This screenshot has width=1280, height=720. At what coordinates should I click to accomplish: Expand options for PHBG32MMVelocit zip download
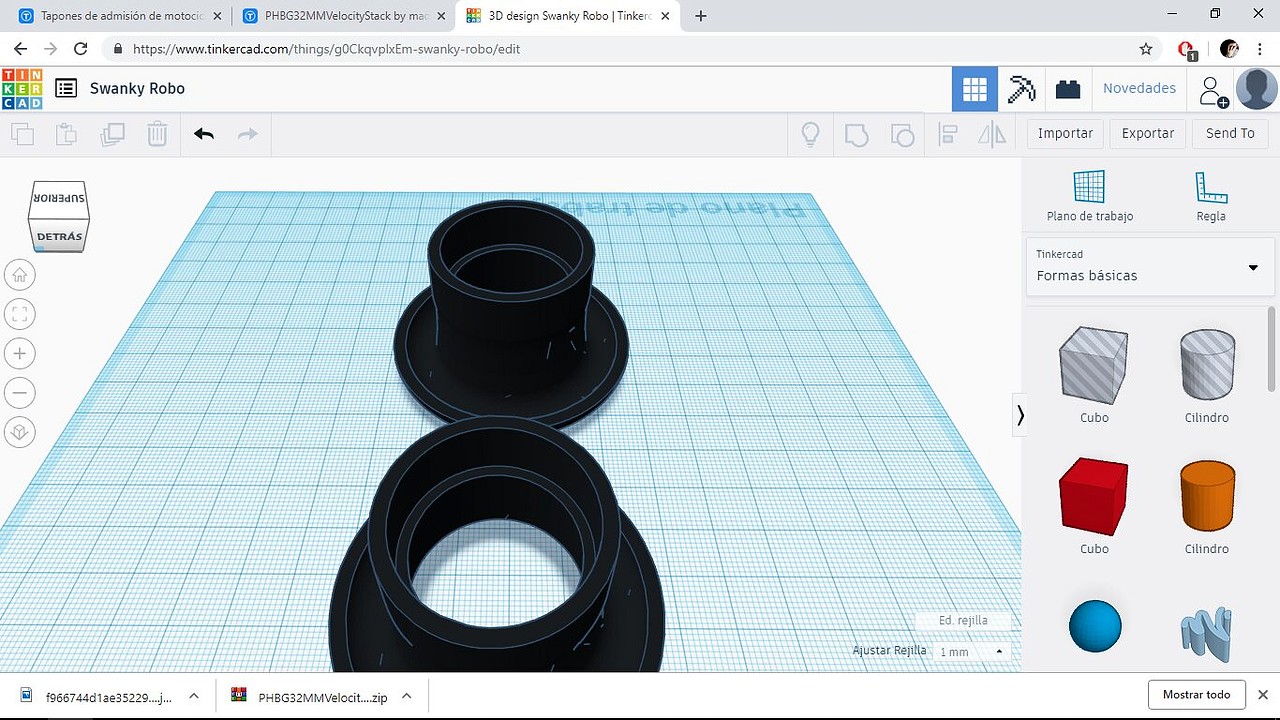[x=407, y=696]
